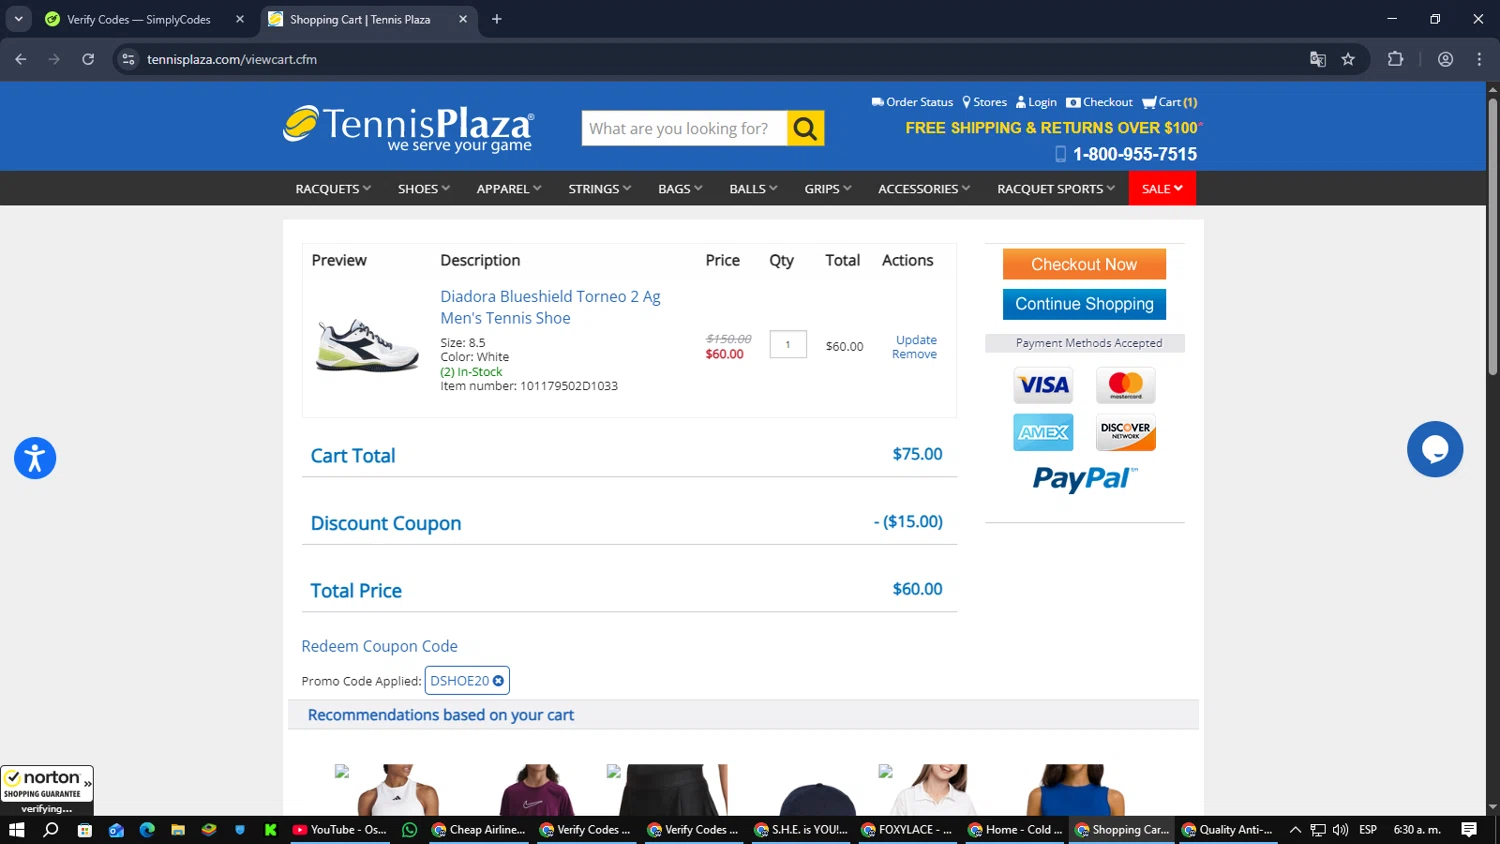This screenshot has width=1500, height=844.
Task: Open the accessibility widget icon
Action: point(35,459)
